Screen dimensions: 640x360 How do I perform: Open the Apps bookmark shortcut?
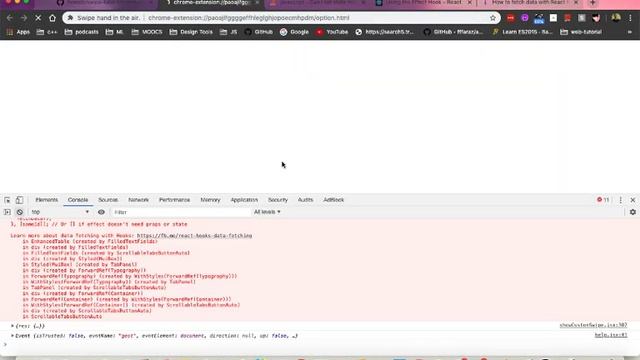(x=18, y=32)
